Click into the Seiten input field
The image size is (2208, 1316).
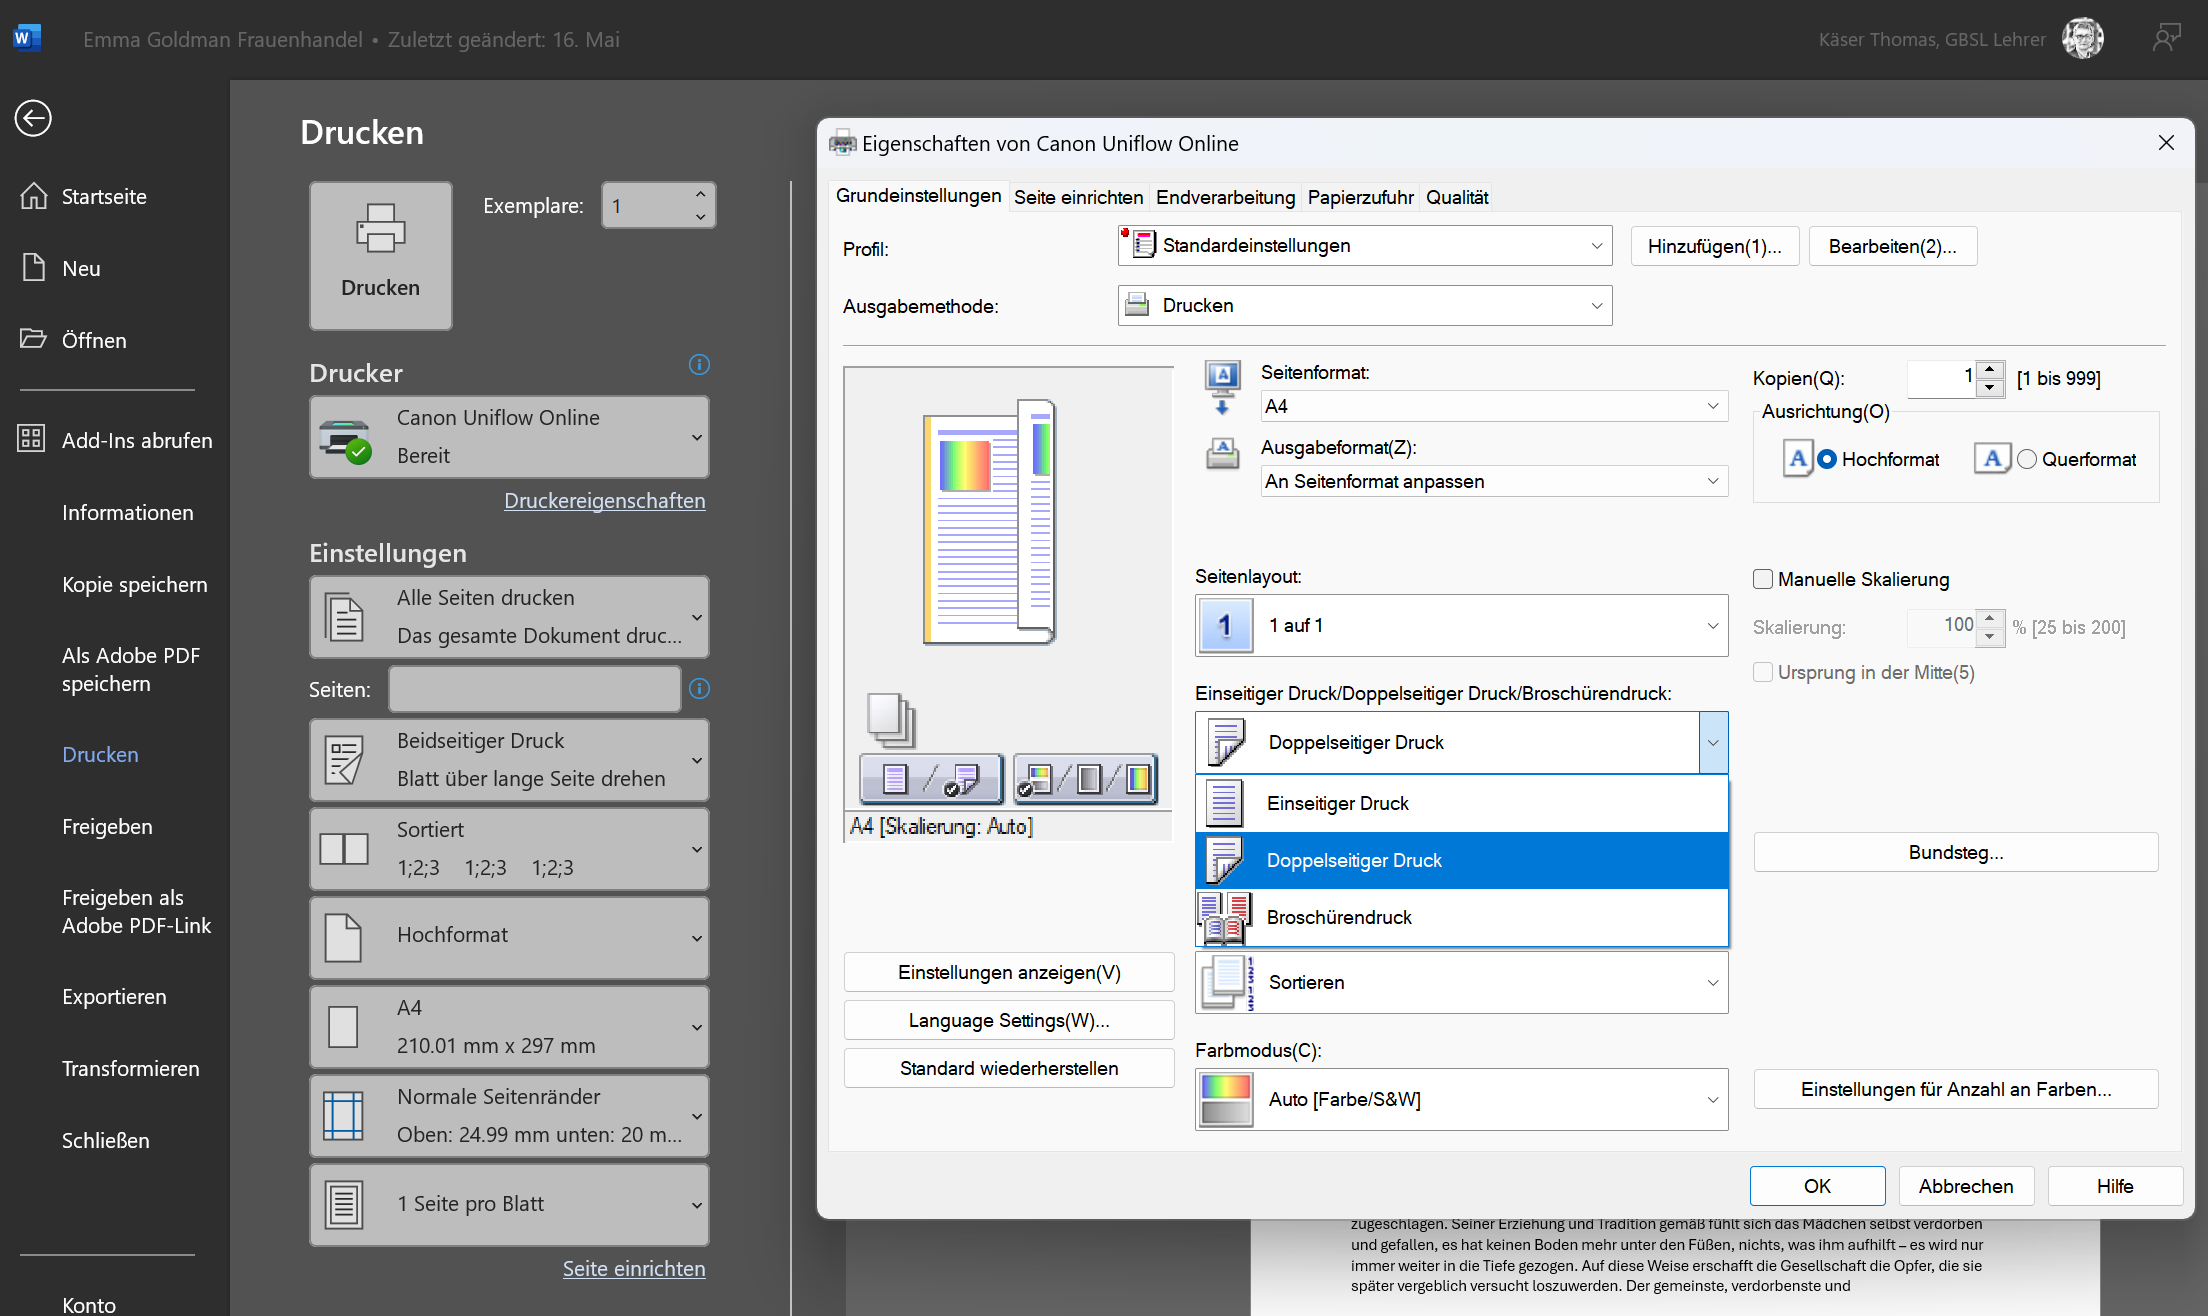click(534, 689)
